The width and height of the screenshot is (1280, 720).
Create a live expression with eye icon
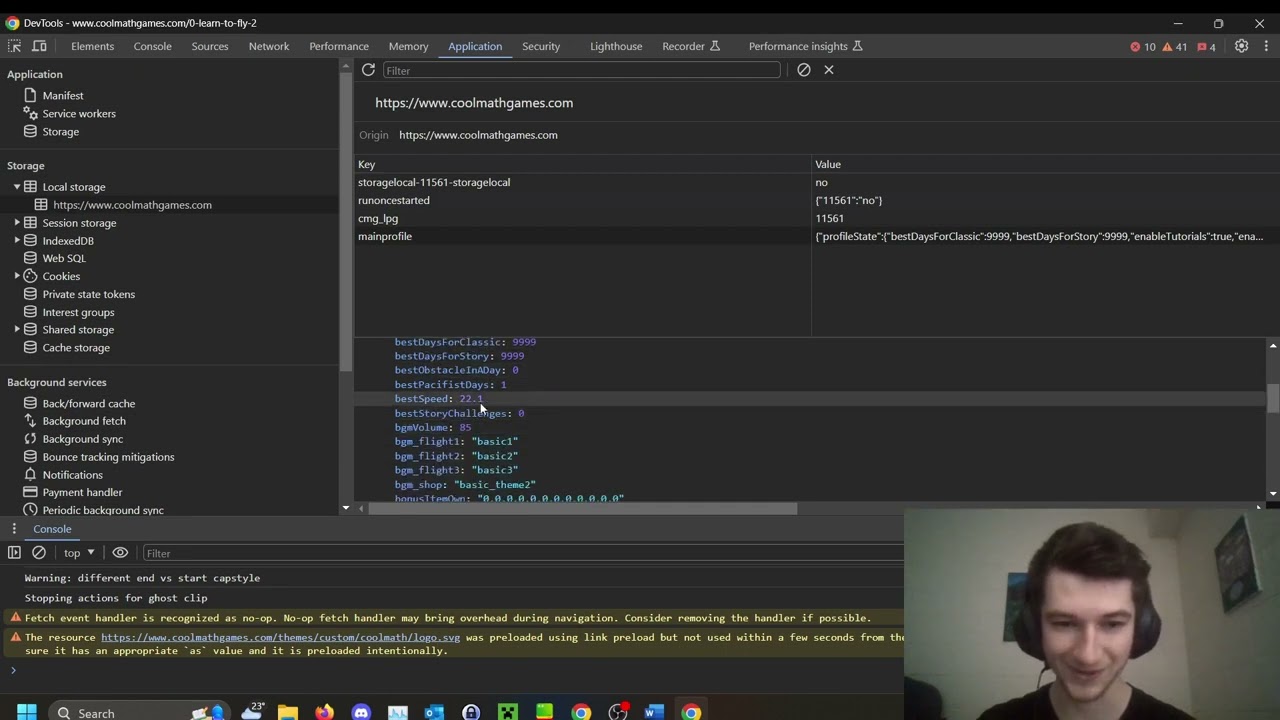(x=120, y=553)
